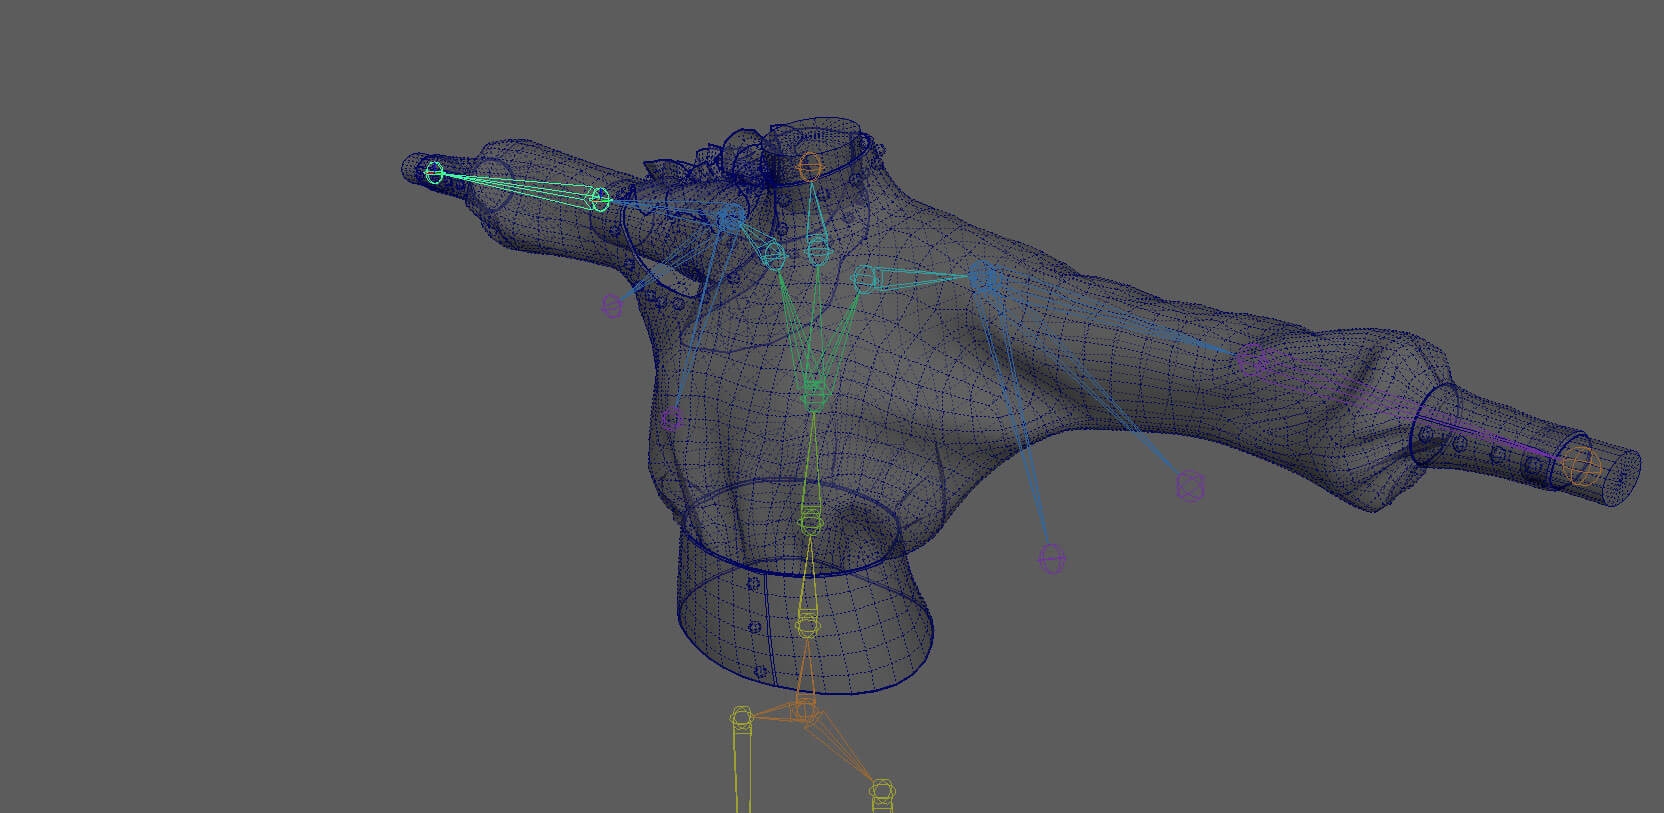Click the green wrist joint at short arm's tip
The width and height of the screenshot is (1664, 813).
[434, 173]
